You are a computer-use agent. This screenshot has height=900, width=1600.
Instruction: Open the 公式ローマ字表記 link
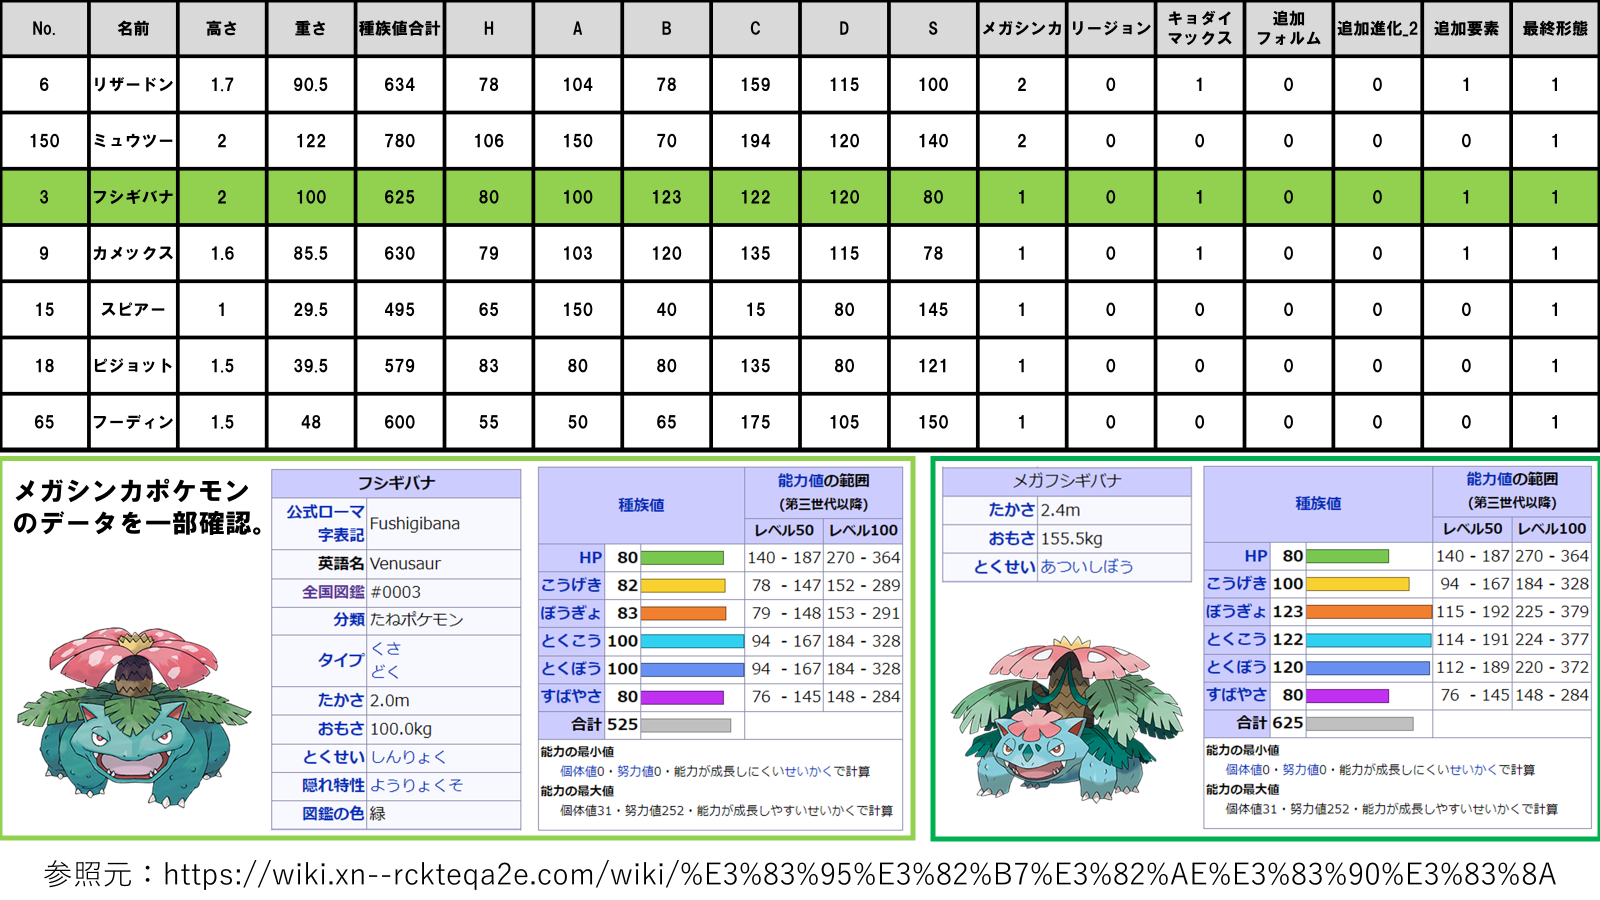click(326, 523)
